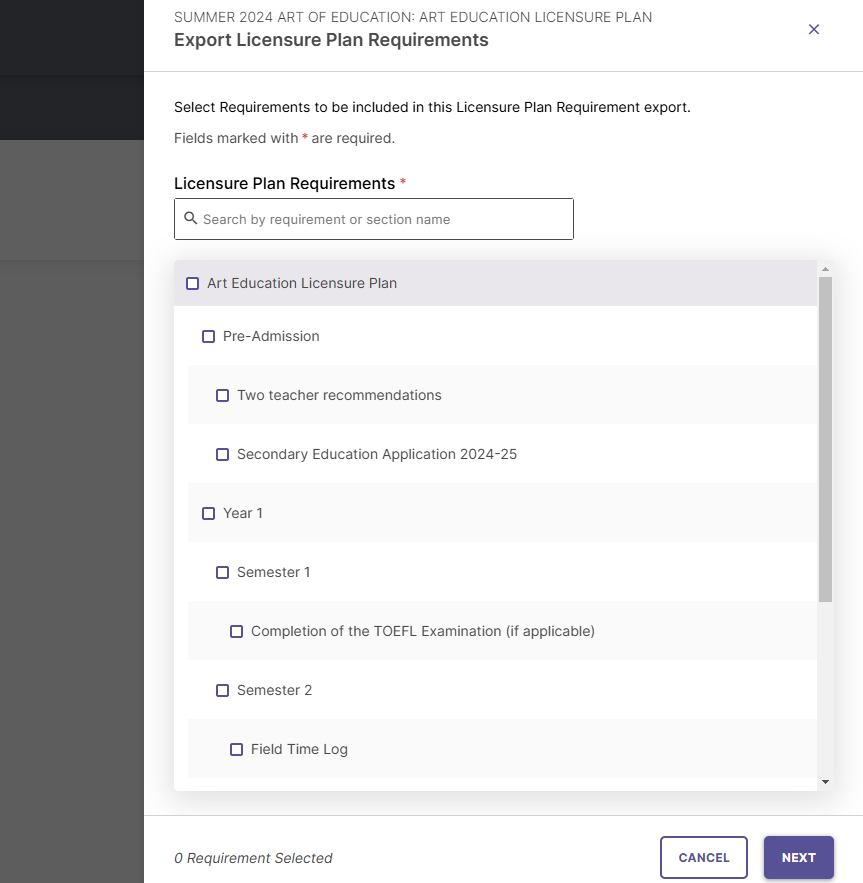
Task: Check the Art Education Licensure Plan checkbox
Action: 193,283
